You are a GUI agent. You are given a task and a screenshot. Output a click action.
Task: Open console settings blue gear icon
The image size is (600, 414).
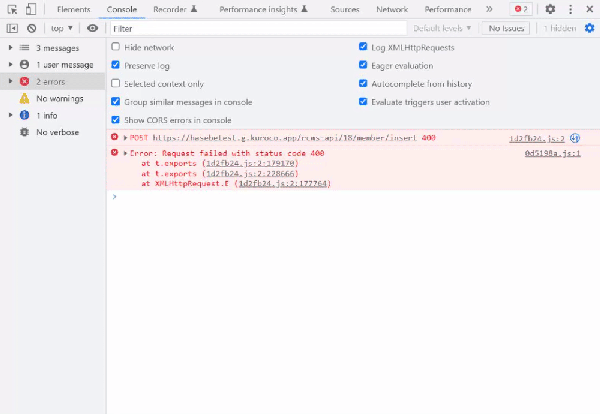click(589, 28)
